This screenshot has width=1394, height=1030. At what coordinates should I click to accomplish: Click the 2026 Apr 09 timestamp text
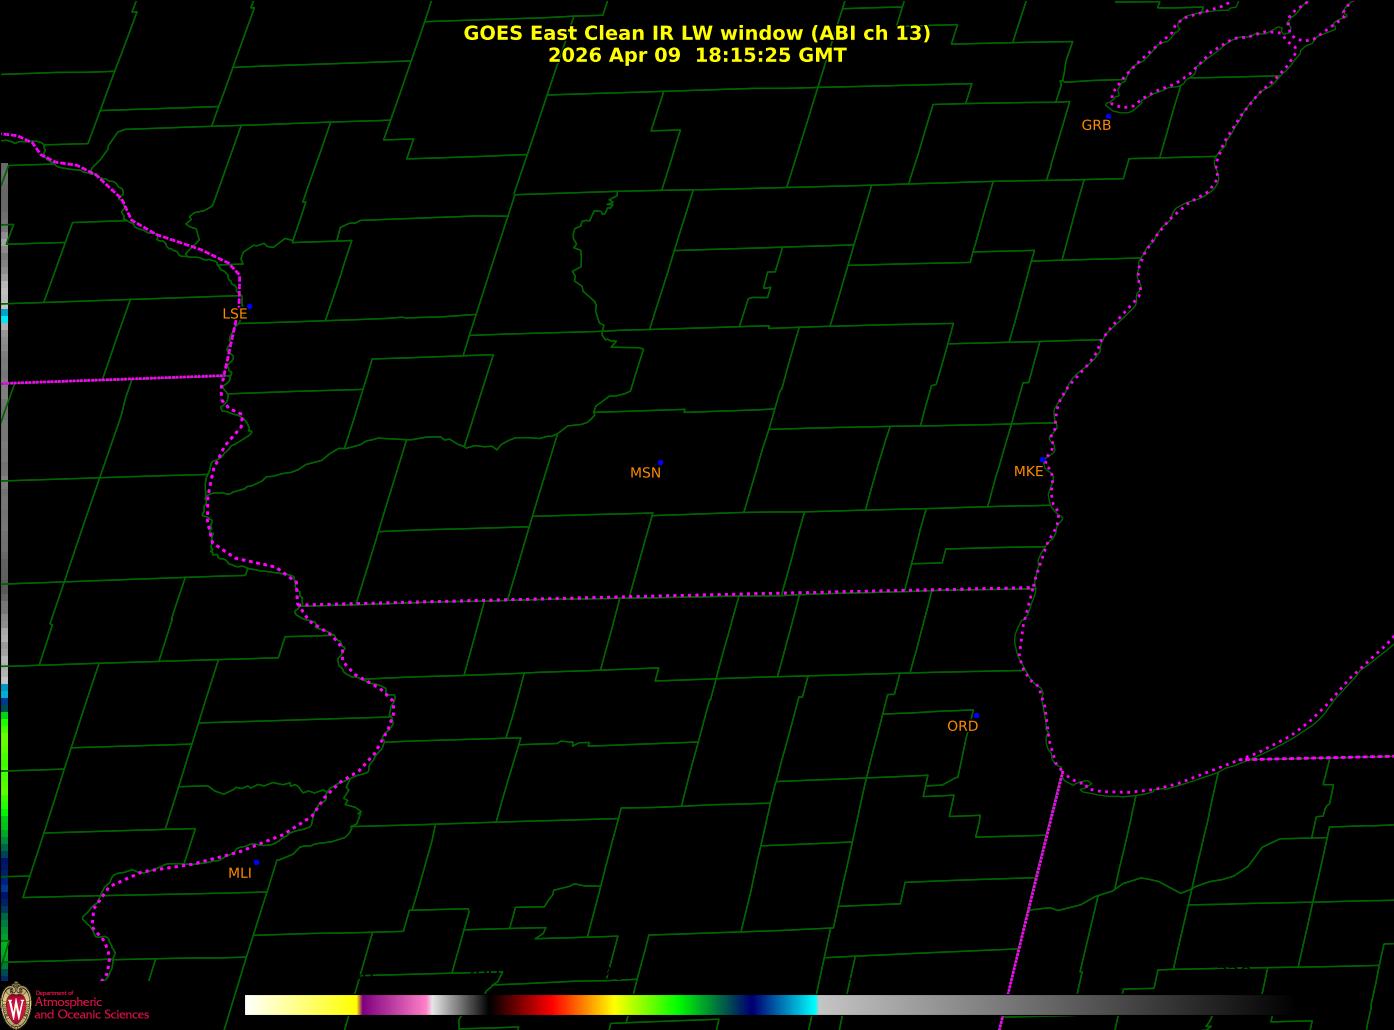click(x=697, y=55)
